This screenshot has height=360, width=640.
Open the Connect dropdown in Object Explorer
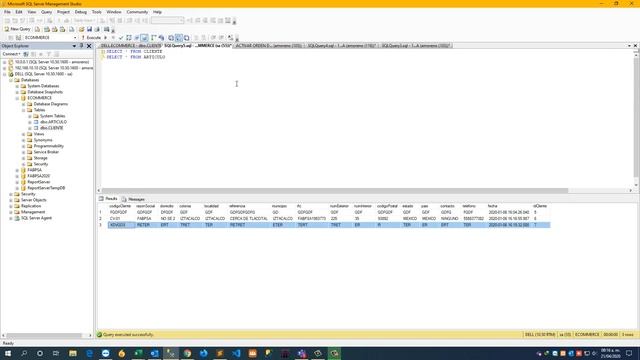(11, 54)
